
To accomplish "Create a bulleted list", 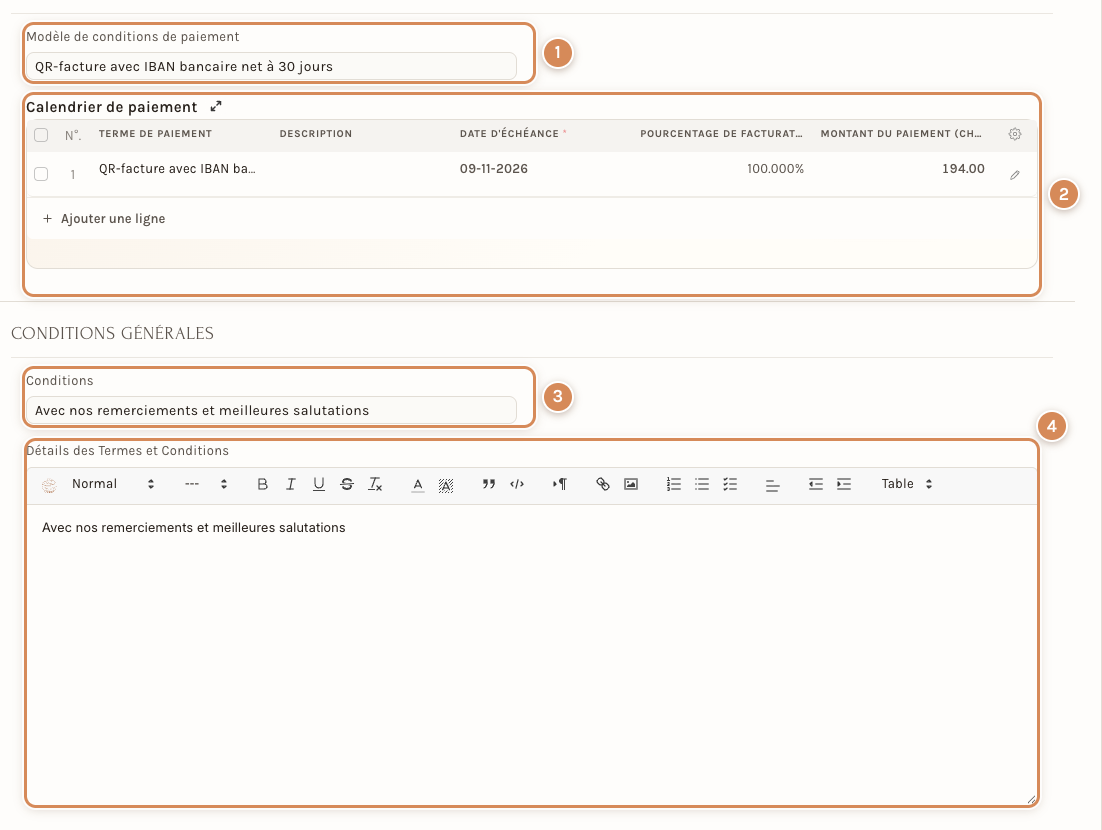I will [x=701, y=484].
